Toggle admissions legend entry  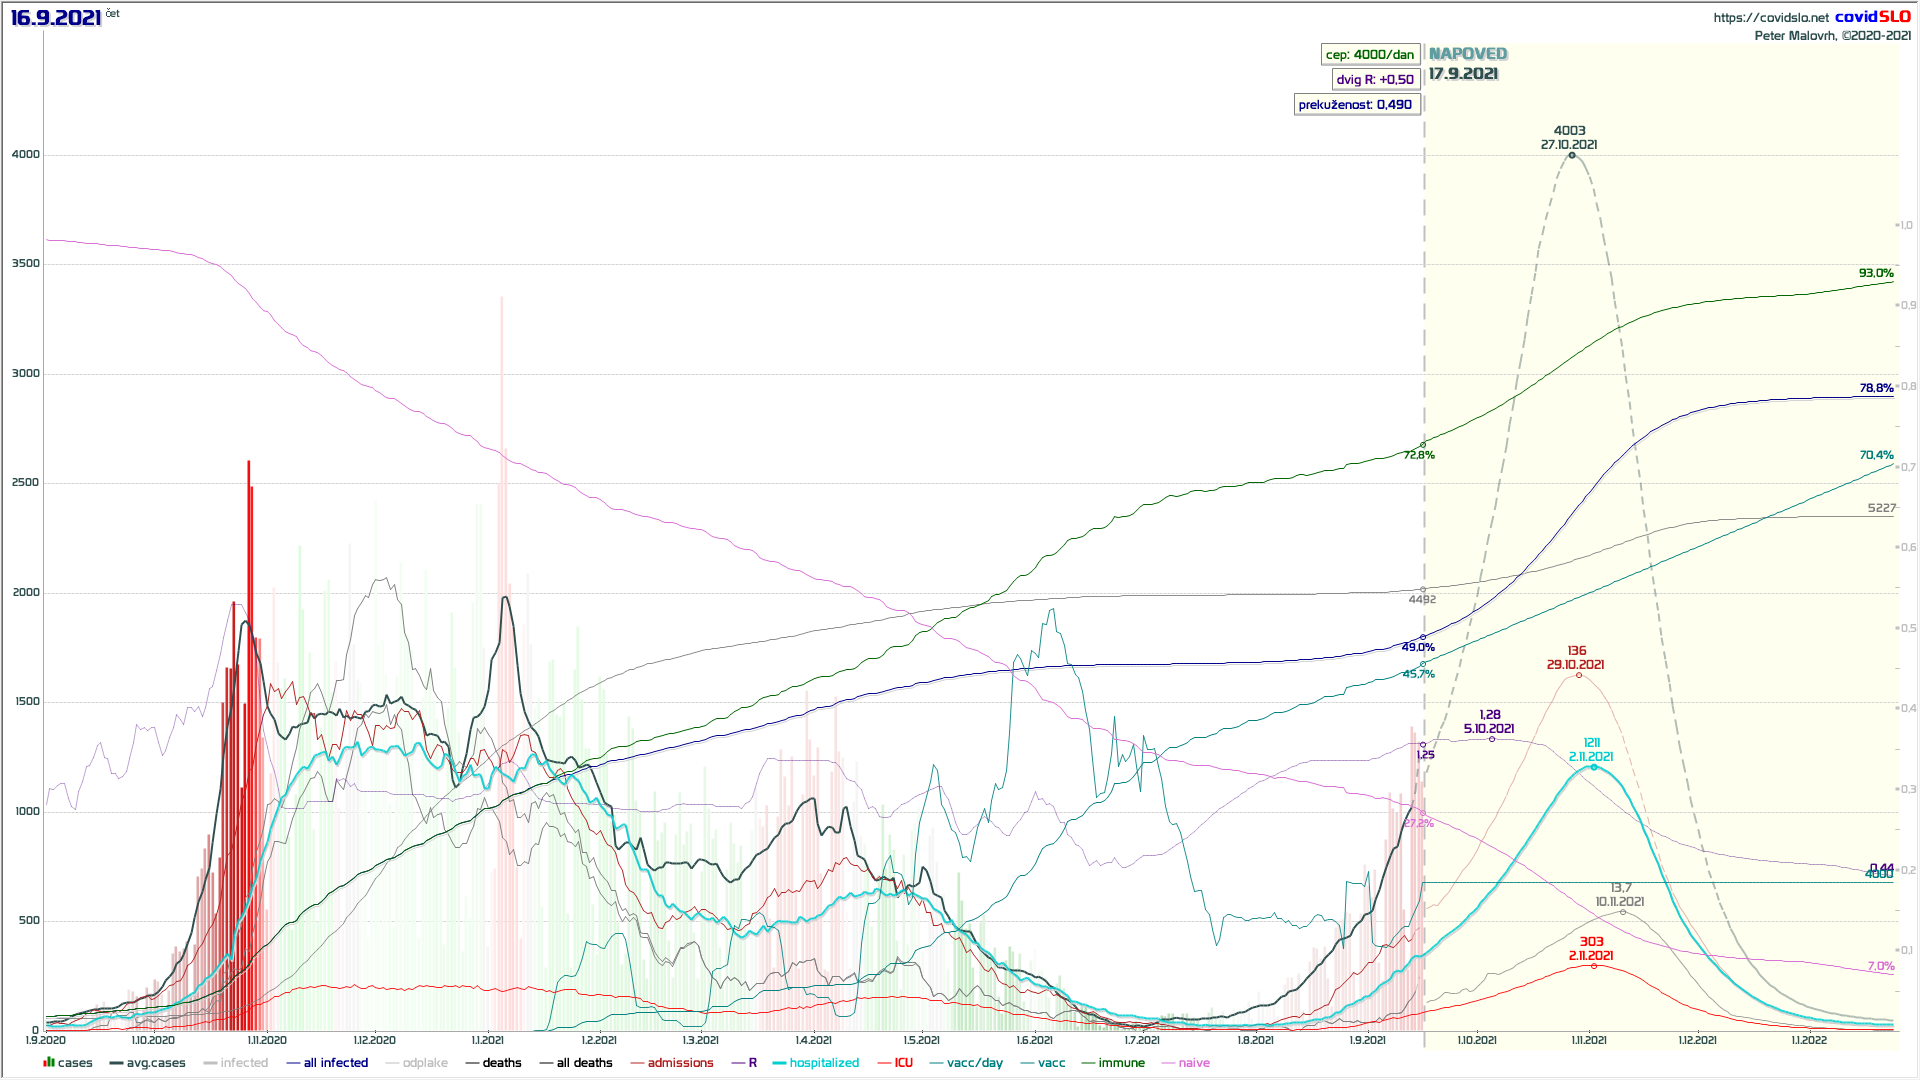point(680,1063)
